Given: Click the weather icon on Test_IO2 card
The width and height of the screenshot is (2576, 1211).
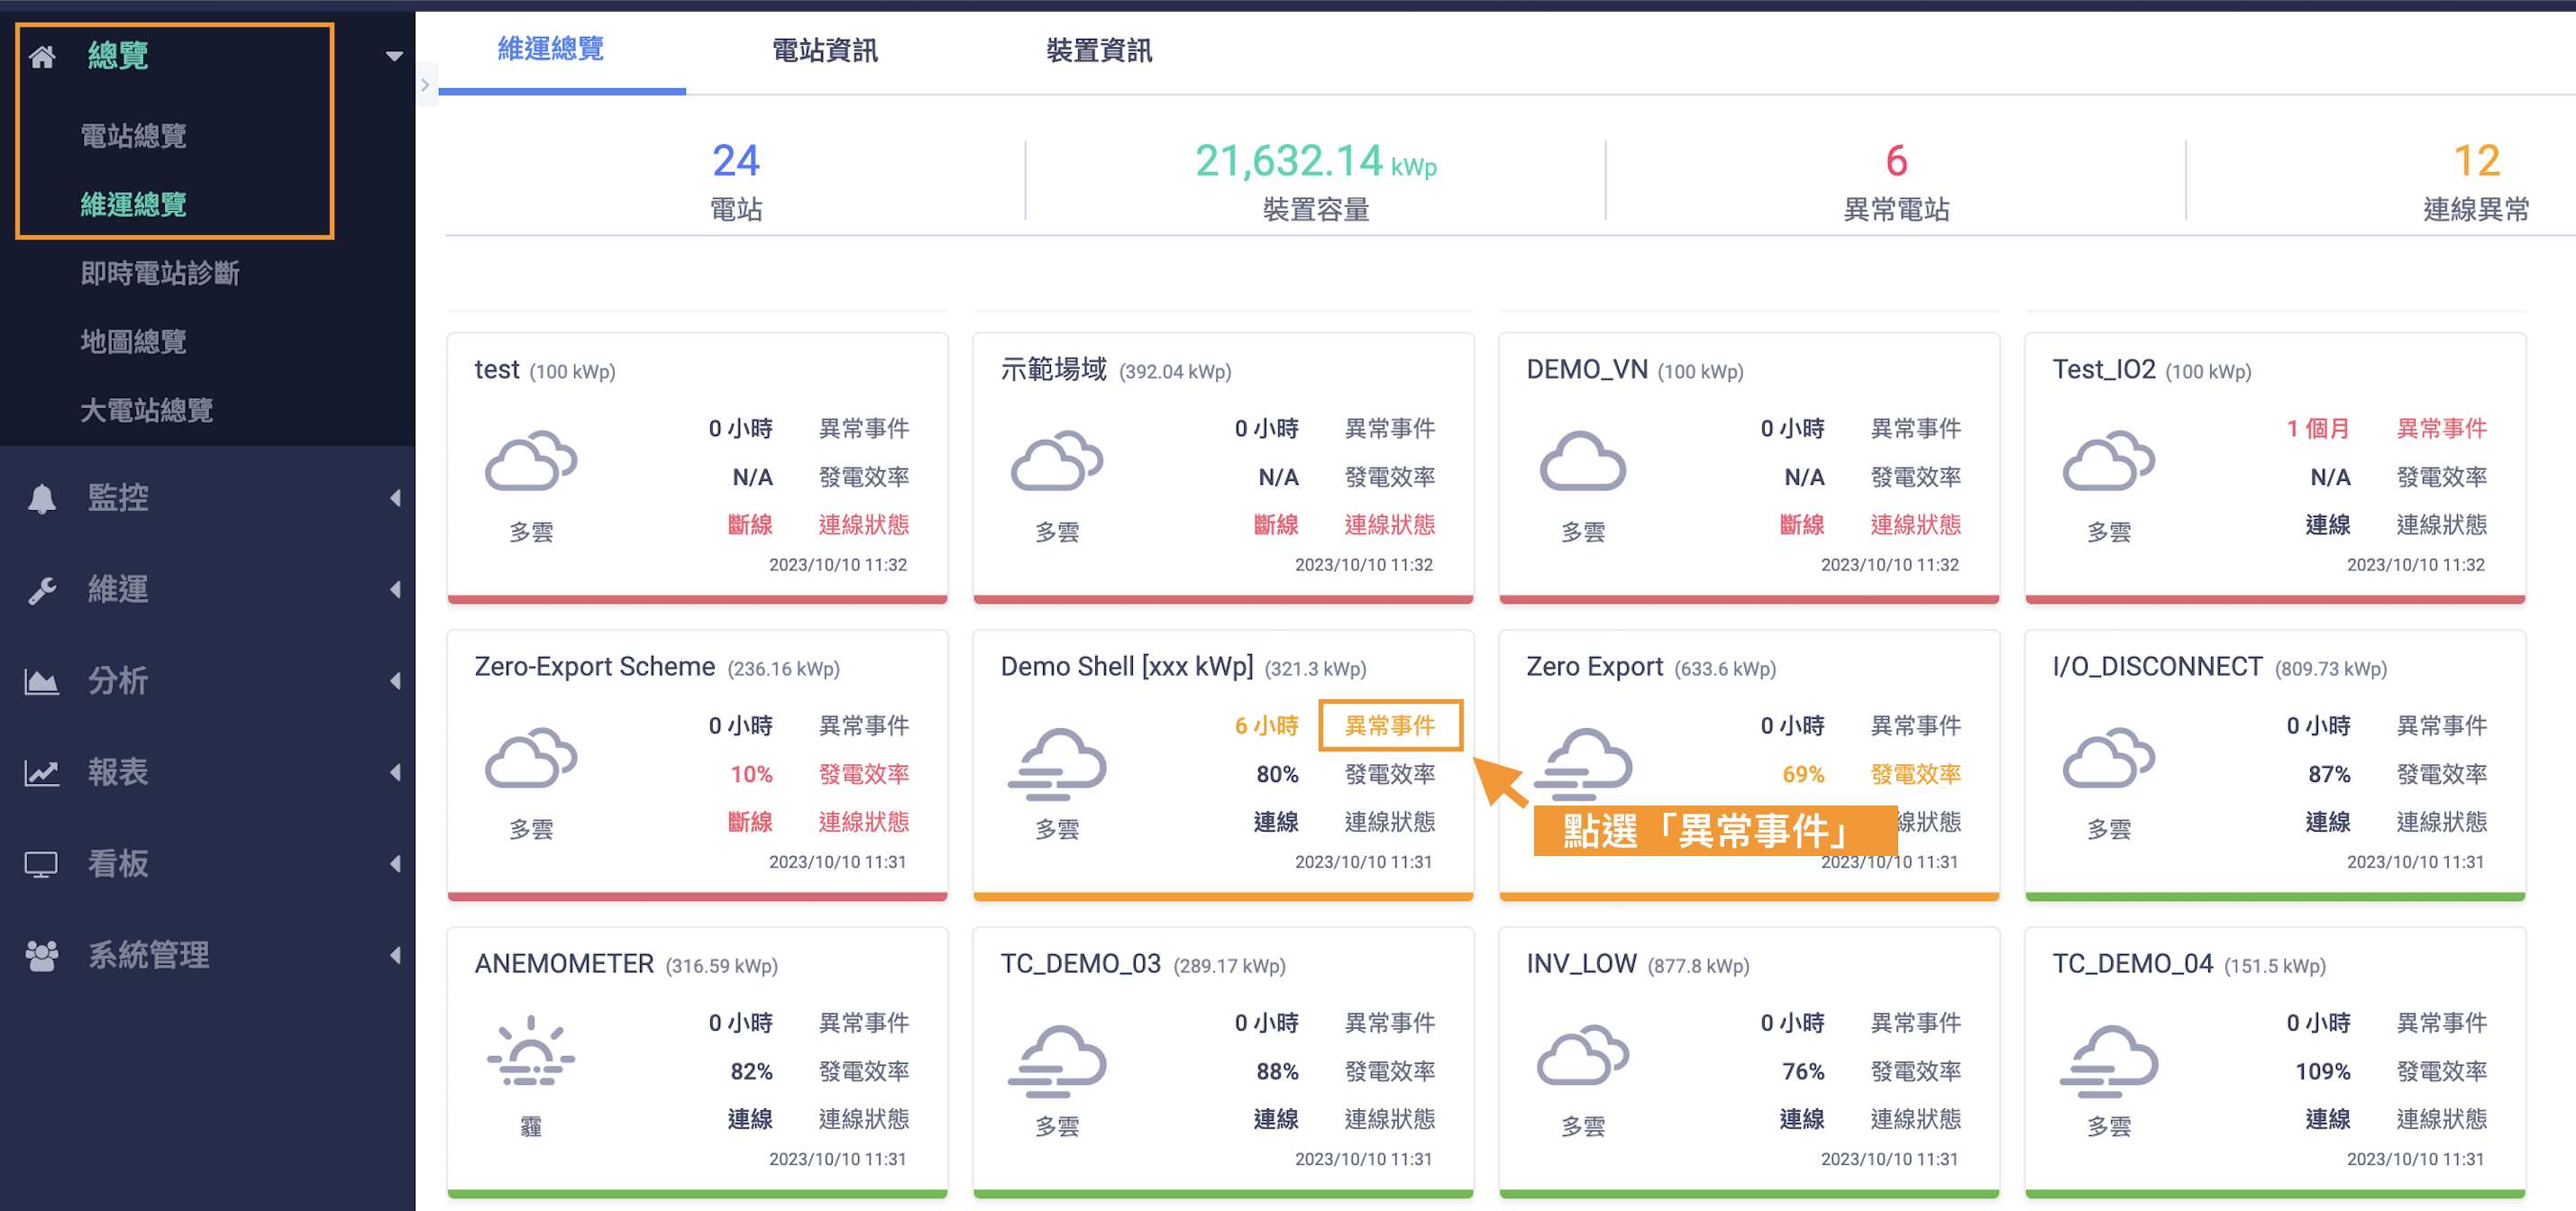Looking at the screenshot, I should click(2109, 461).
